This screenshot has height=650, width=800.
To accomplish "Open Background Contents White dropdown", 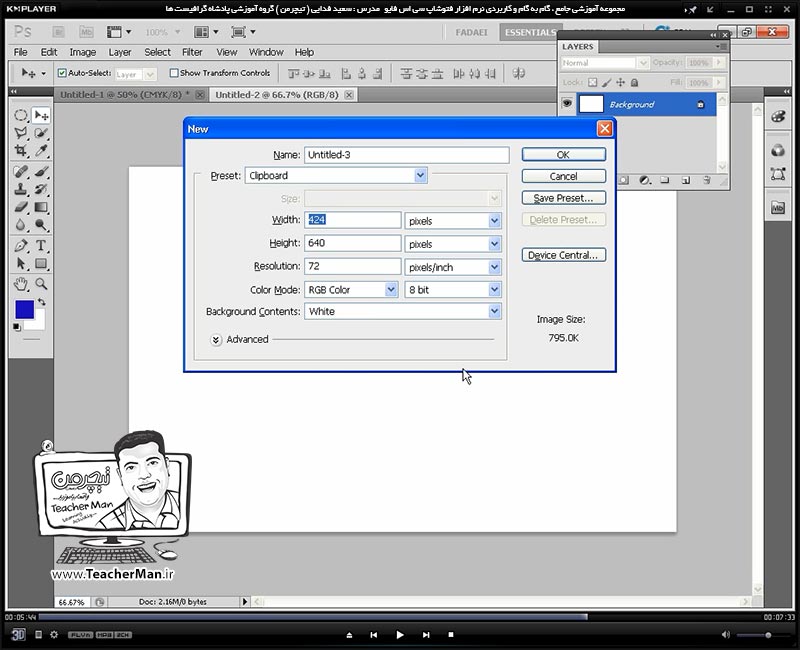I will click(x=403, y=311).
